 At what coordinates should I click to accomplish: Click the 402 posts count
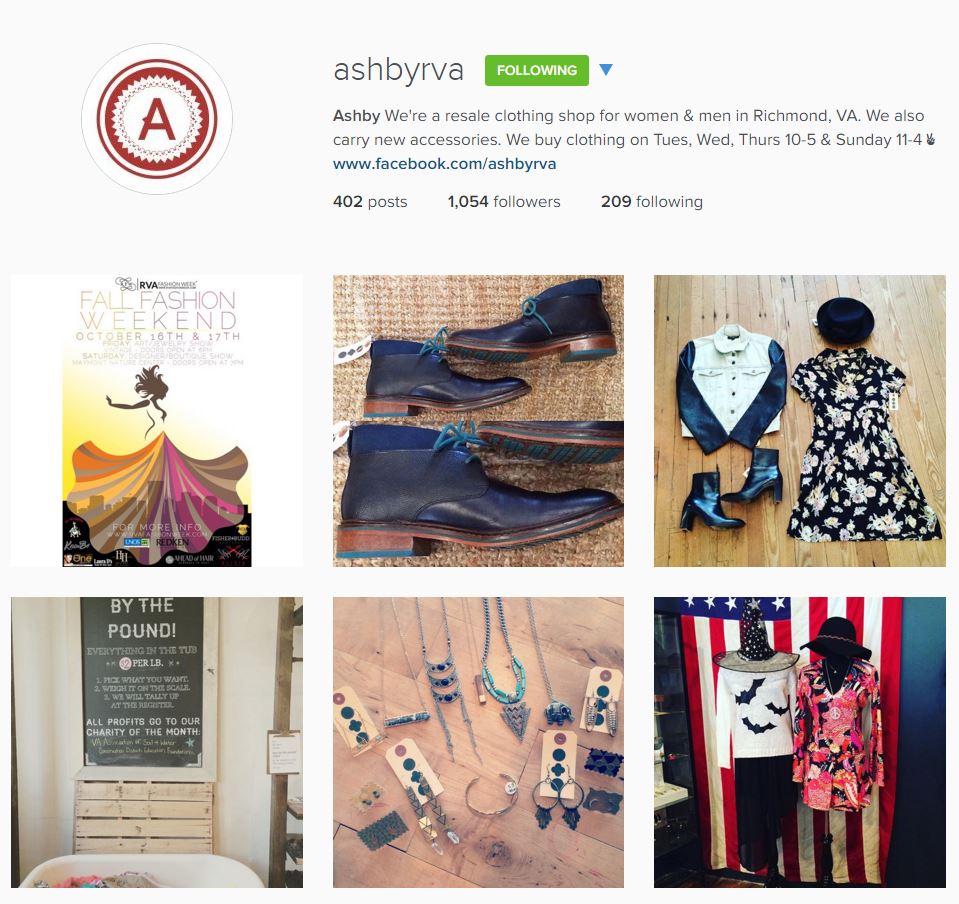coord(370,202)
